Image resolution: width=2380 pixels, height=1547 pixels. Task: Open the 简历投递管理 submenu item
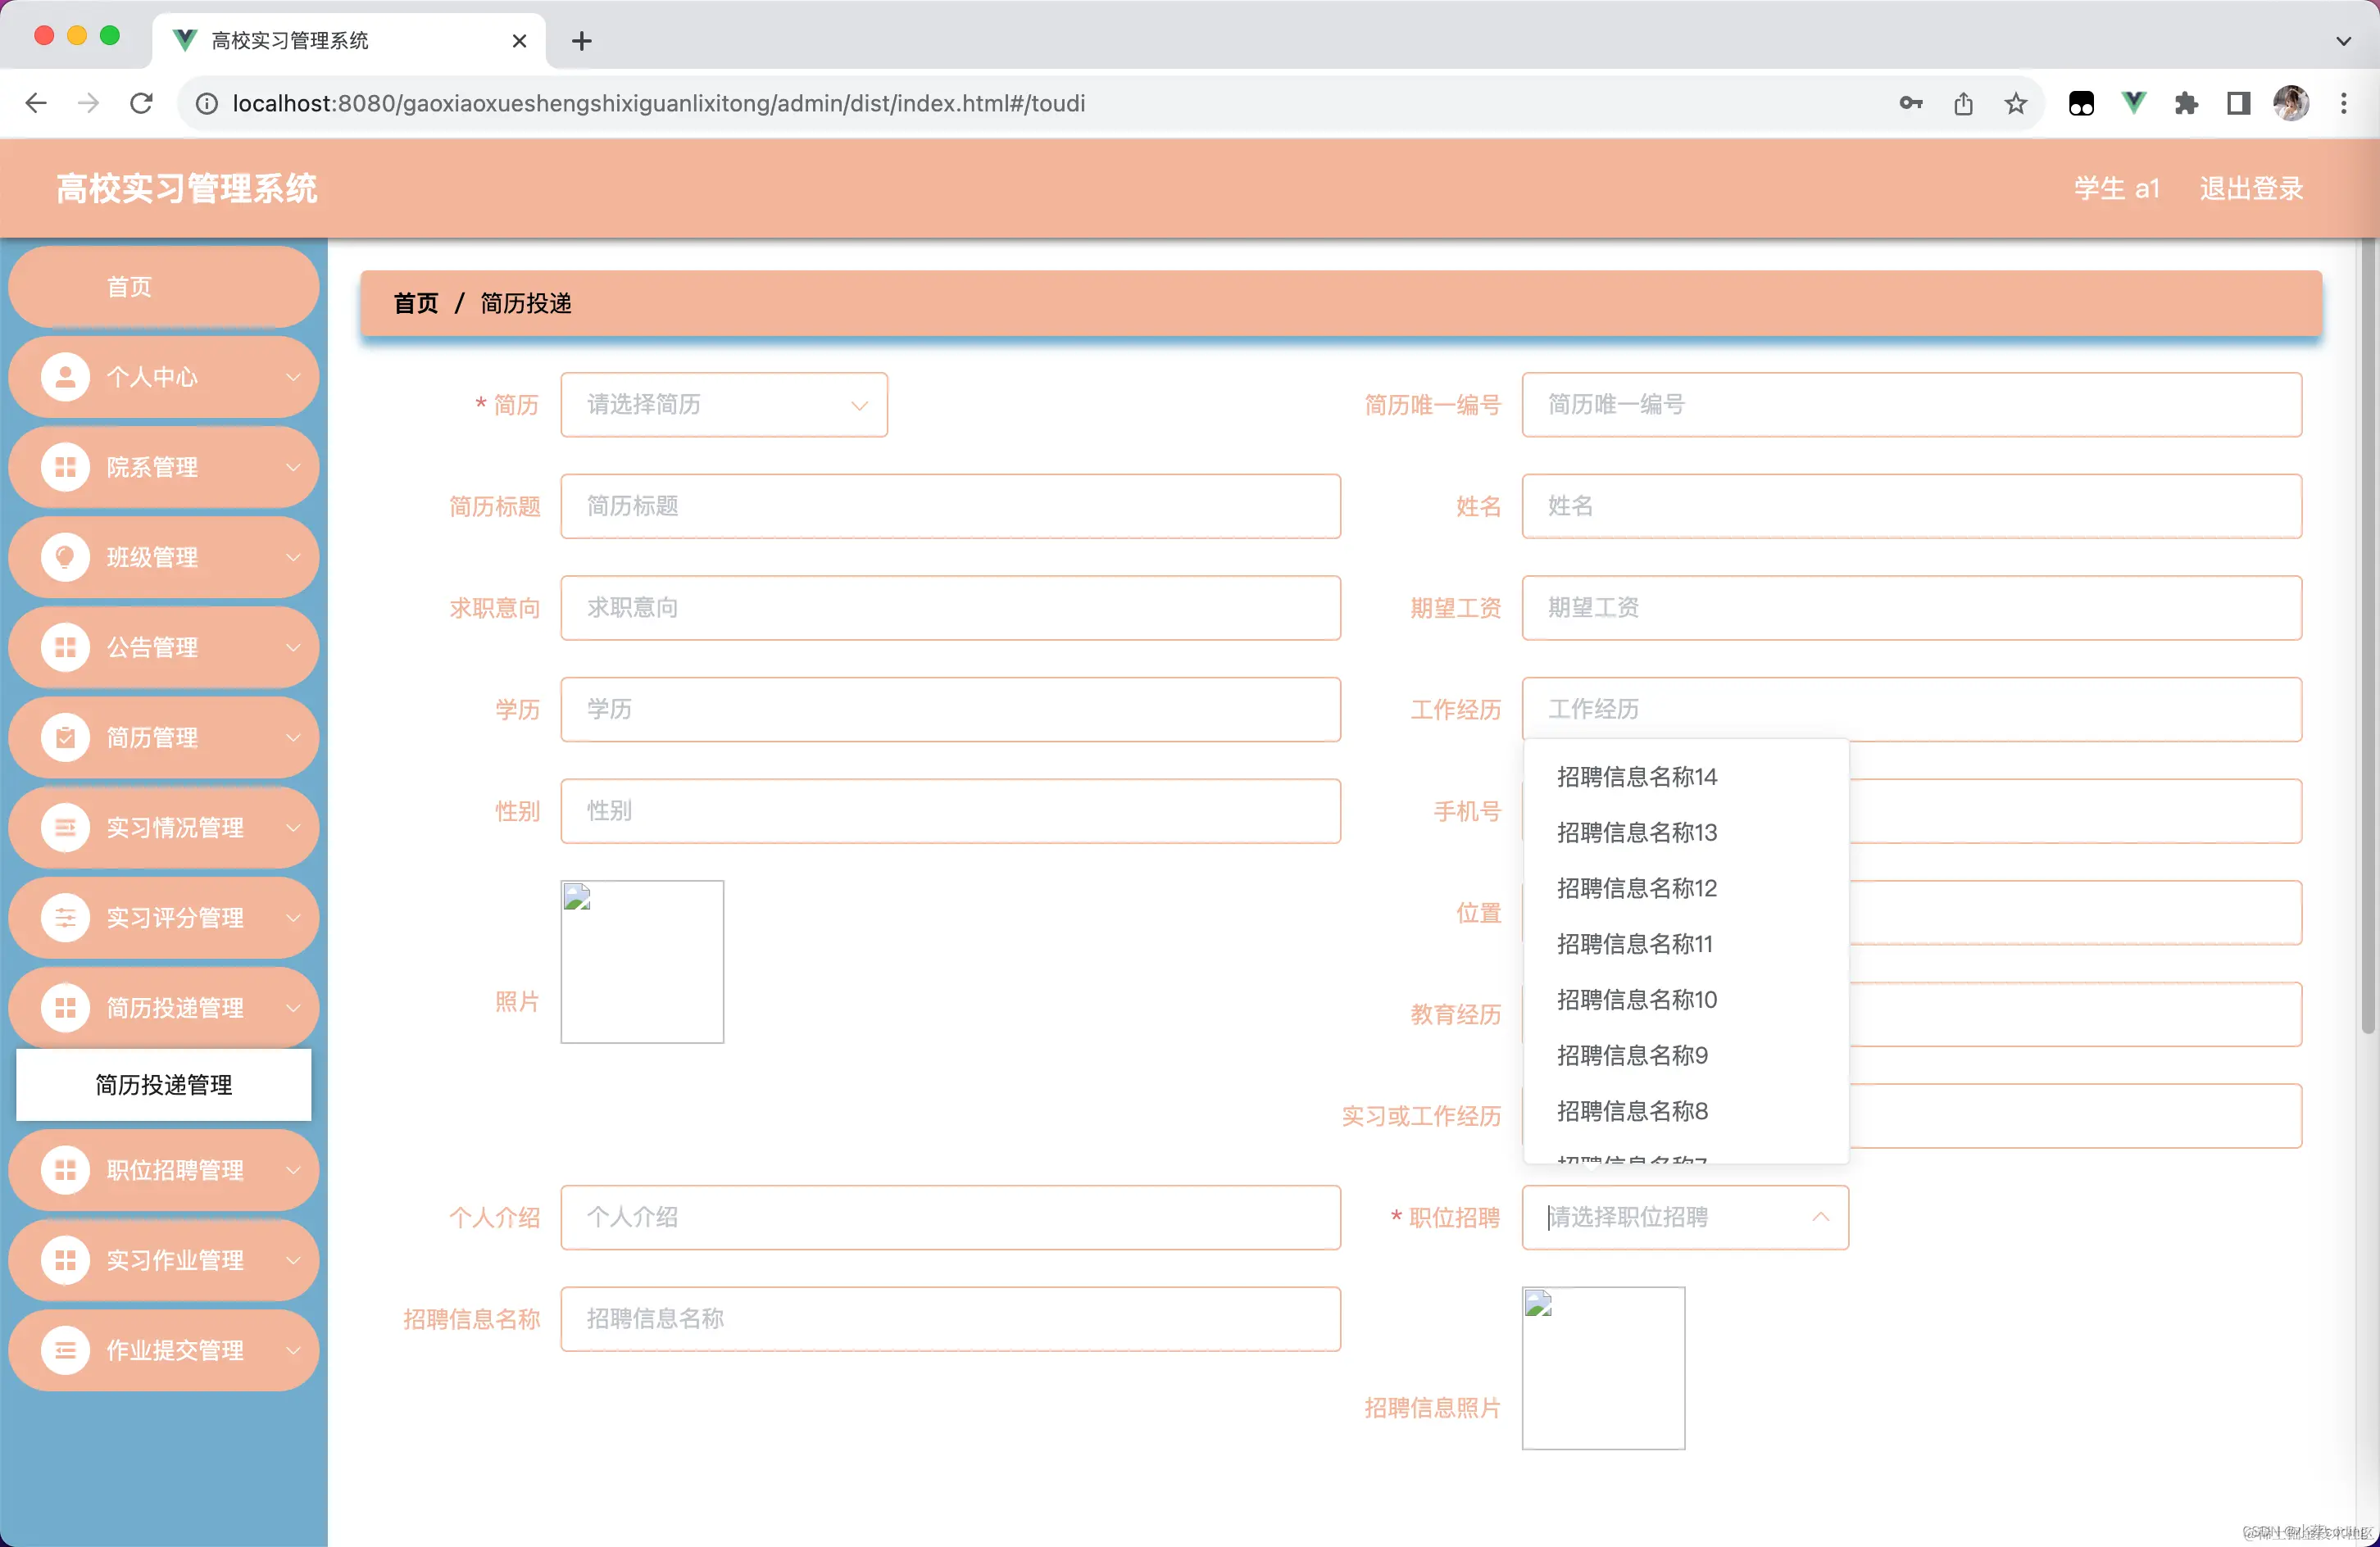[164, 1085]
